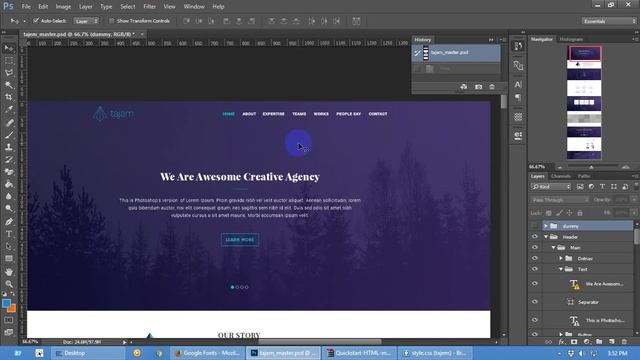Create a new group in Layers panel
The height and width of the screenshot is (360, 640).
tap(599, 342)
